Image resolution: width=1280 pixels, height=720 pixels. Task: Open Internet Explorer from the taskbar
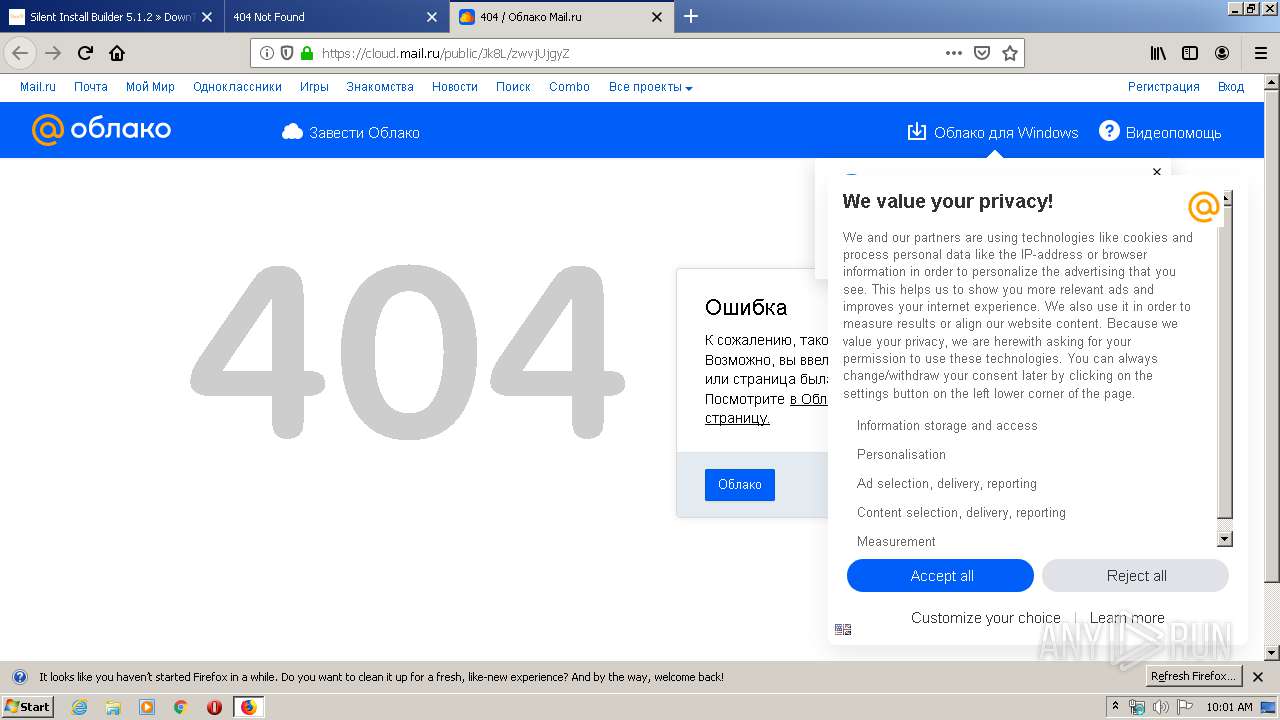pyautogui.click(x=80, y=707)
